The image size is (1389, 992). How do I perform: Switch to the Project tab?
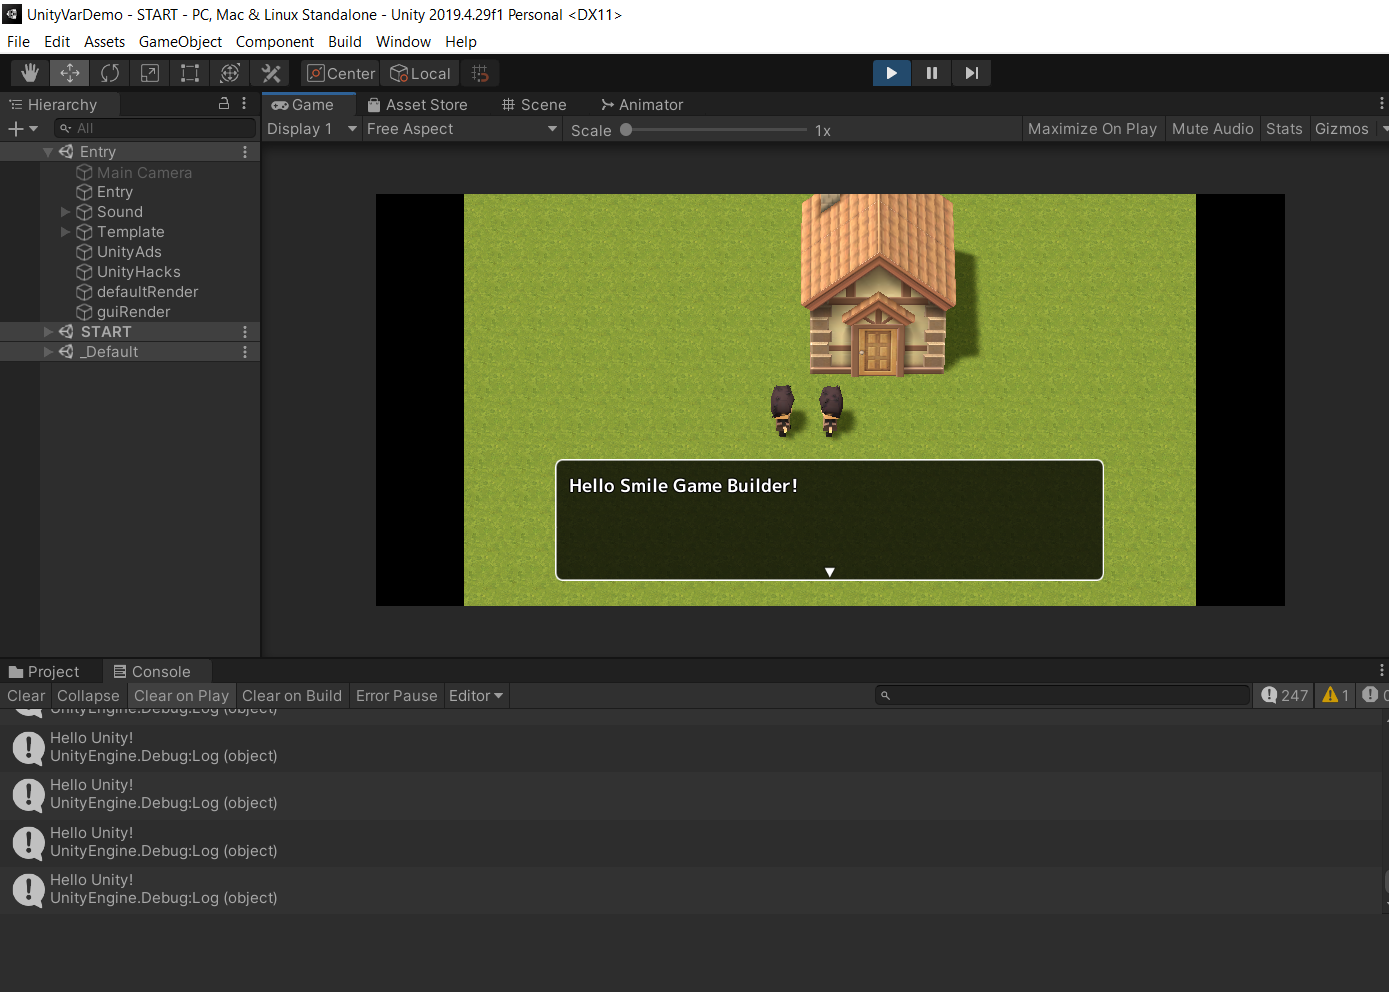pyautogui.click(x=44, y=672)
